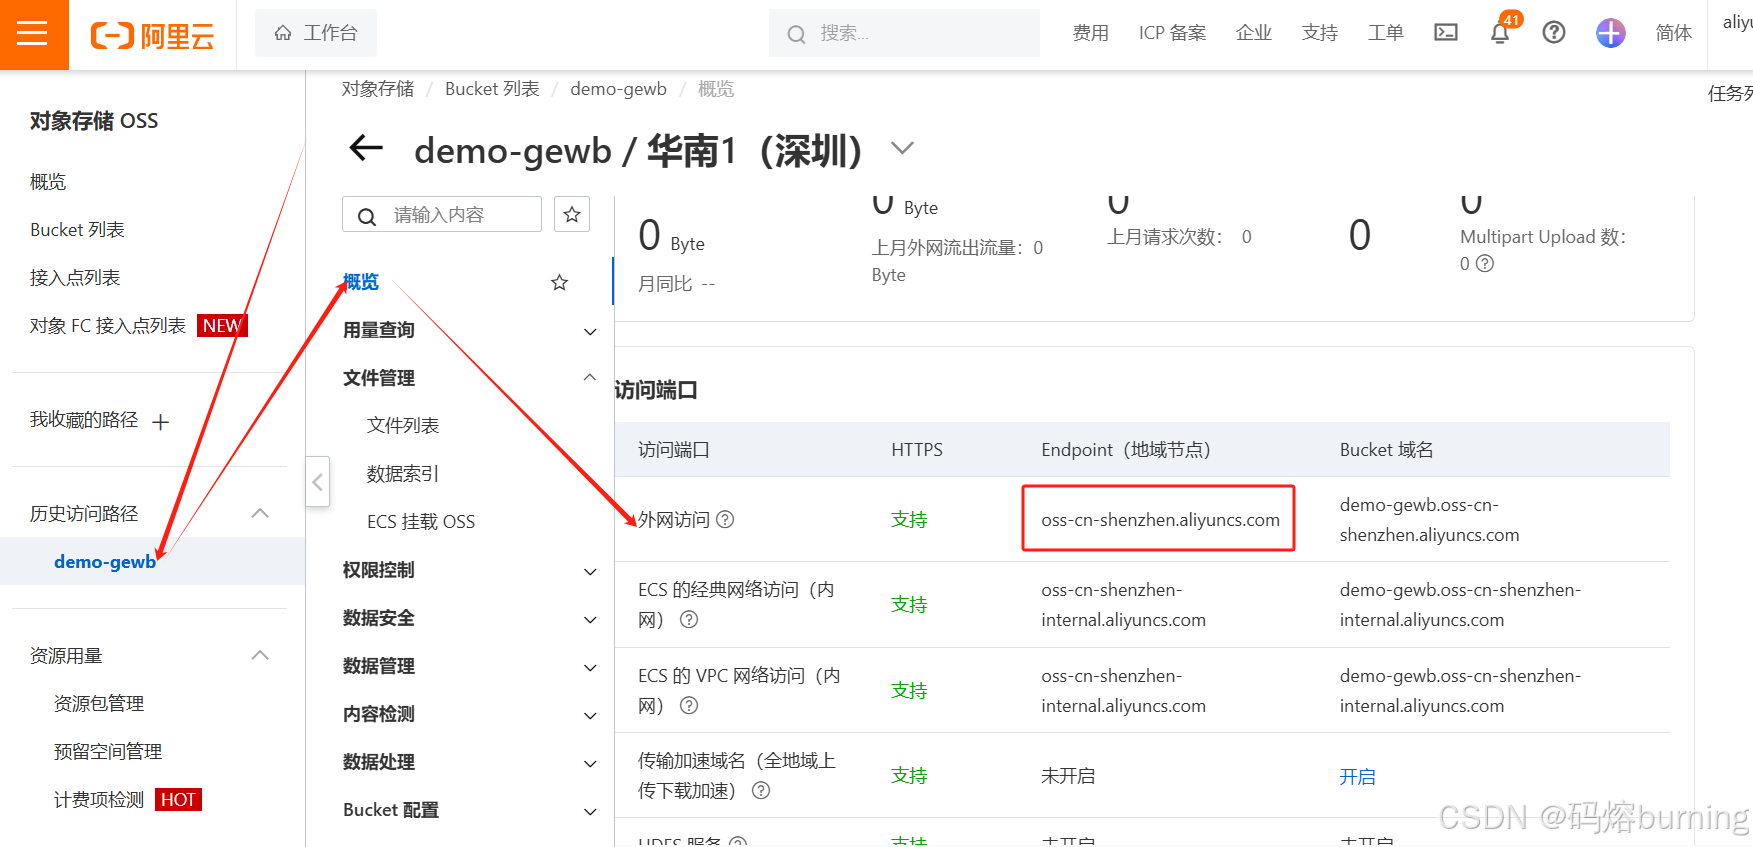Add a favorite path with plus icon
The height and width of the screenshot is (847, 1753).
tap(160, 422)
